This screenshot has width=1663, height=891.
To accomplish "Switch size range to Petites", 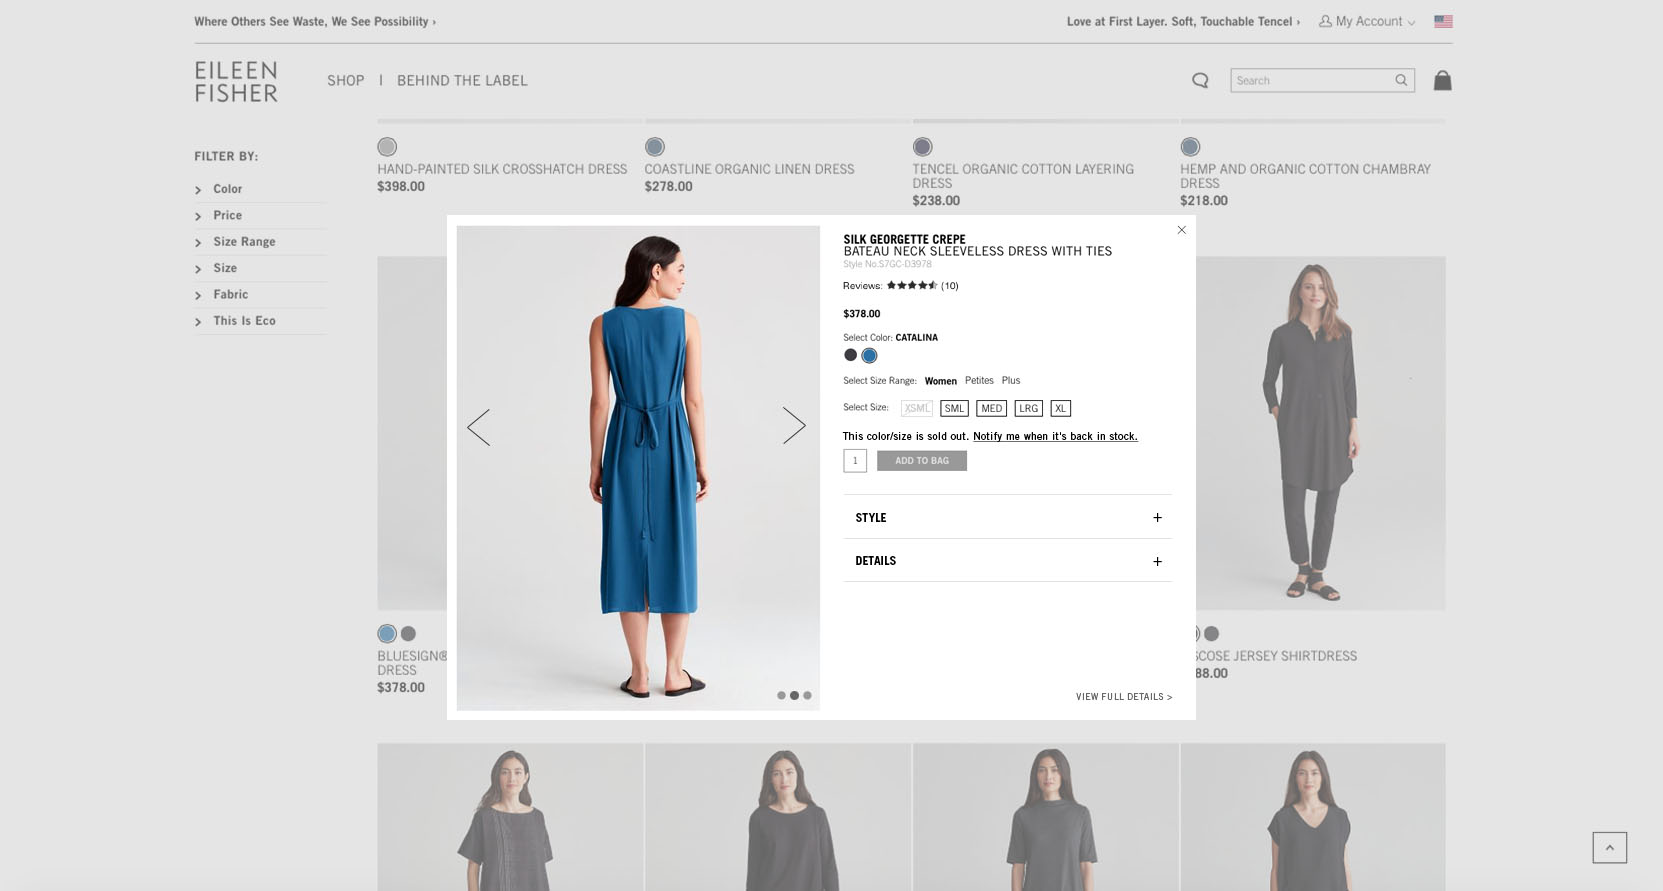I will (979, 380).
